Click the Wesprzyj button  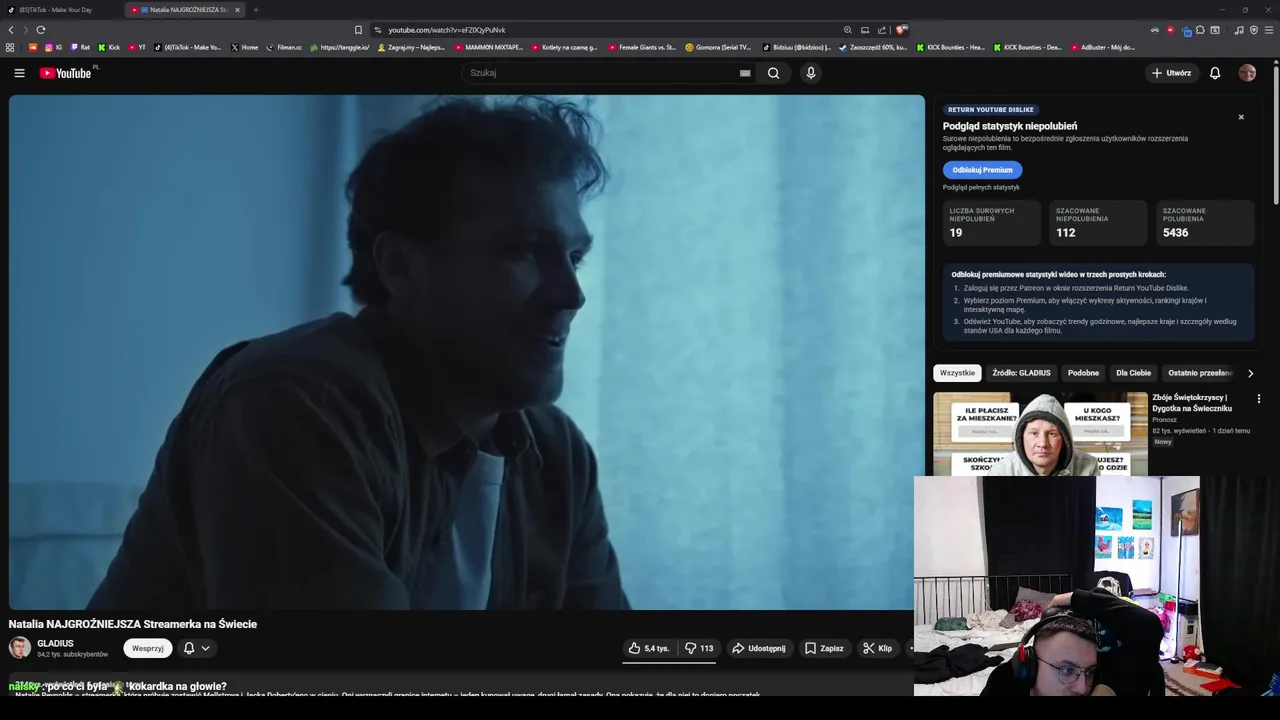[x=148, y=648]
